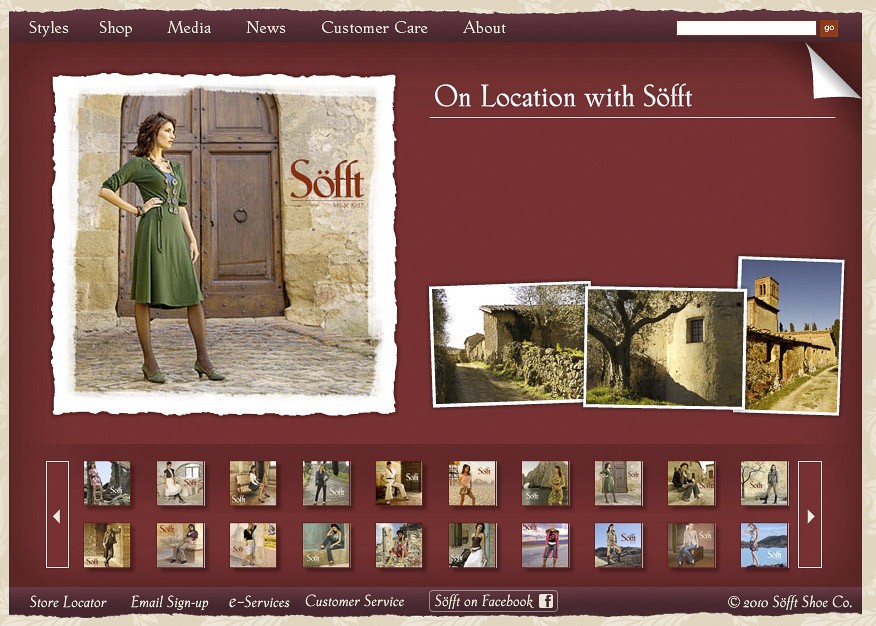Select thumbnail of woman in red dress on rocks

pos(399,545)
